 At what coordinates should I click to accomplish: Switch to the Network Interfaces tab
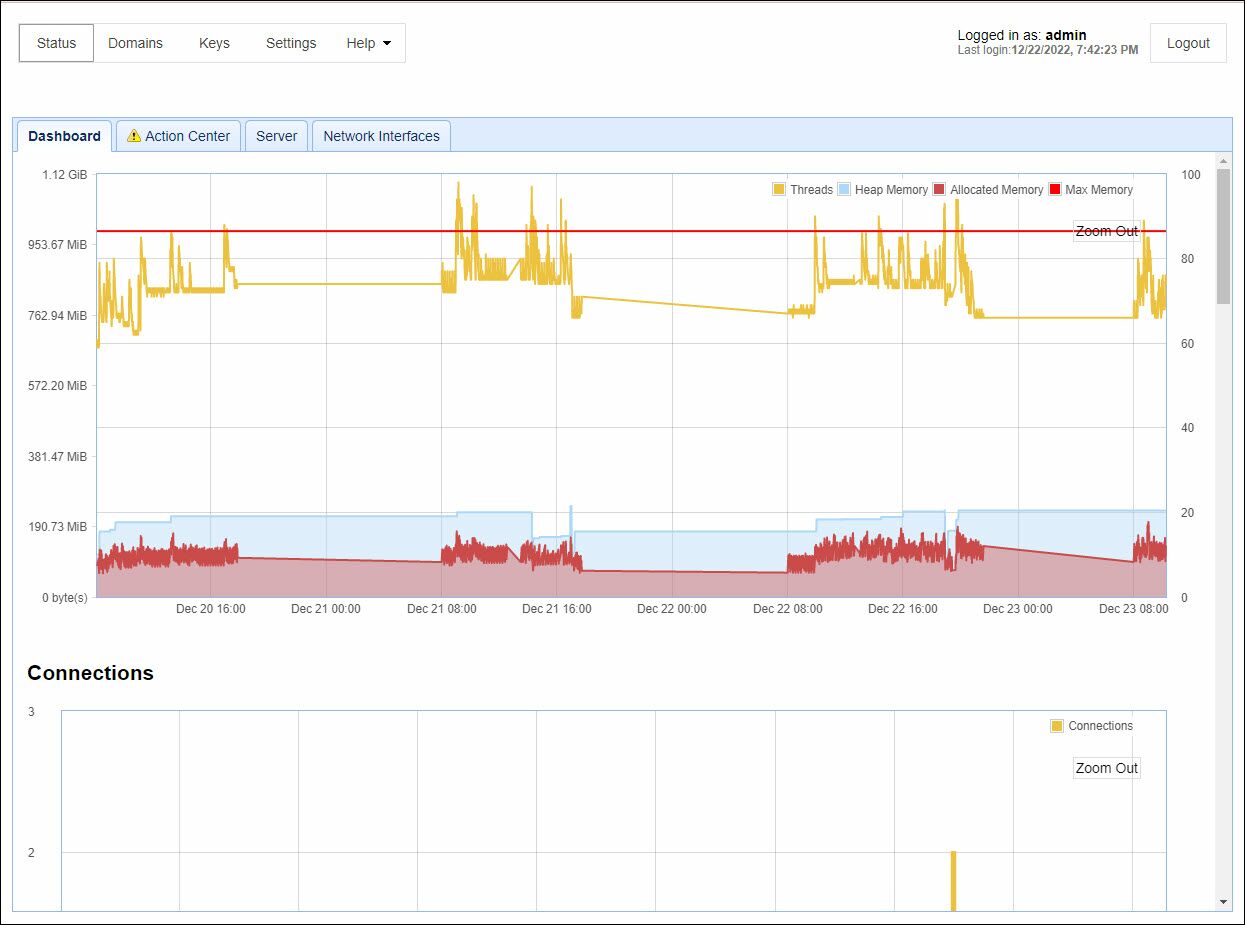tap(381, 136)
